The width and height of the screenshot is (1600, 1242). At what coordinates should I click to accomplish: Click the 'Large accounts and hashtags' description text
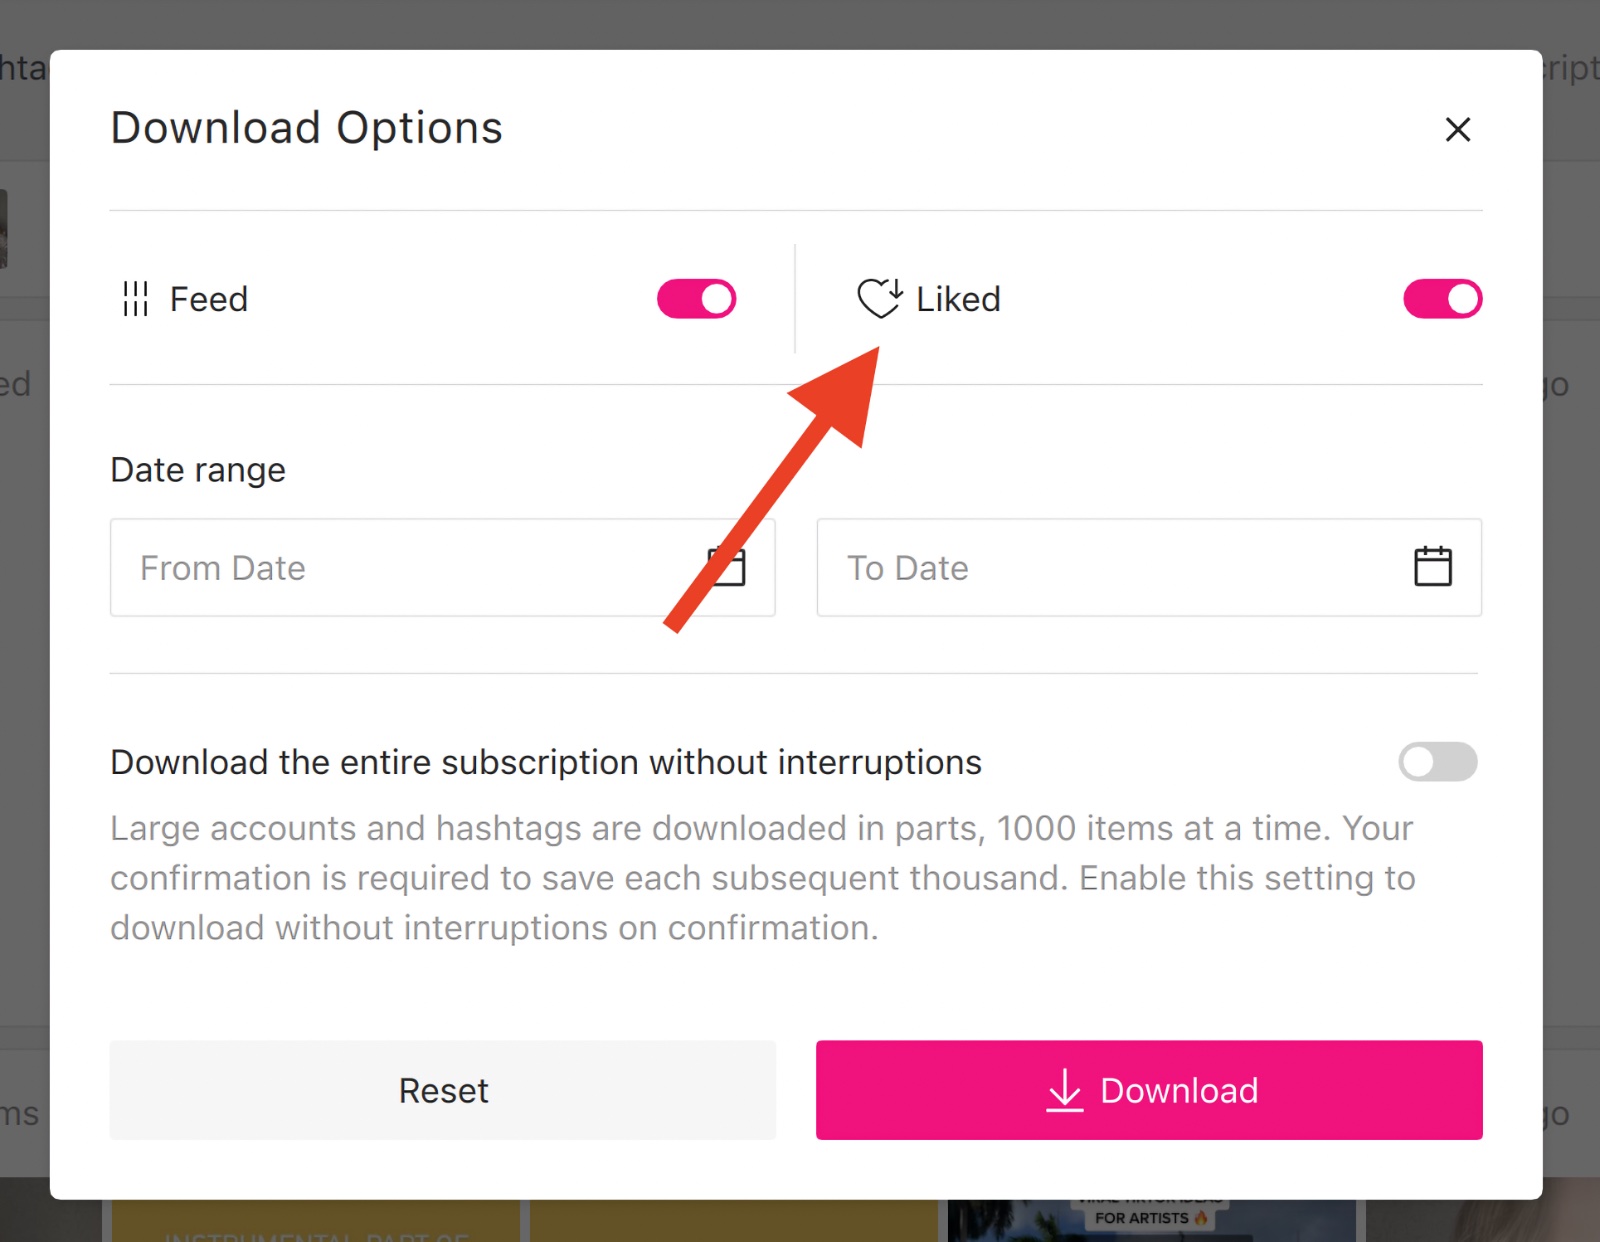762,878
